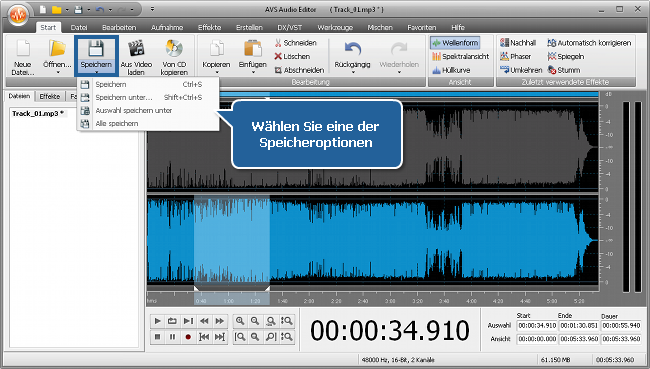650x369 pixels.
Task: Click the zoom out magnifier with minus
Action: click(x=255, y=321)
